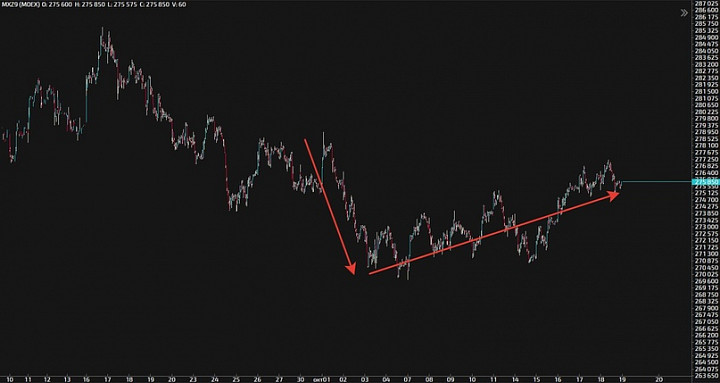720x383 pixels.
Task: Click the 08 date label on time axis
Action: pyautogui.click(x=429, y=379)
